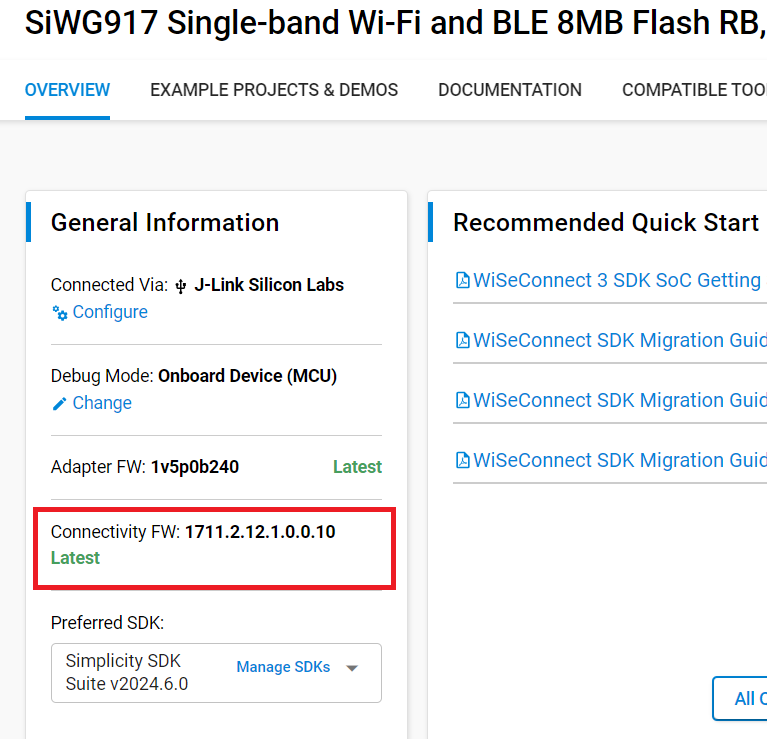Click the Configure link under Connected Via
The image size is (767, 739).
(110, 312)
